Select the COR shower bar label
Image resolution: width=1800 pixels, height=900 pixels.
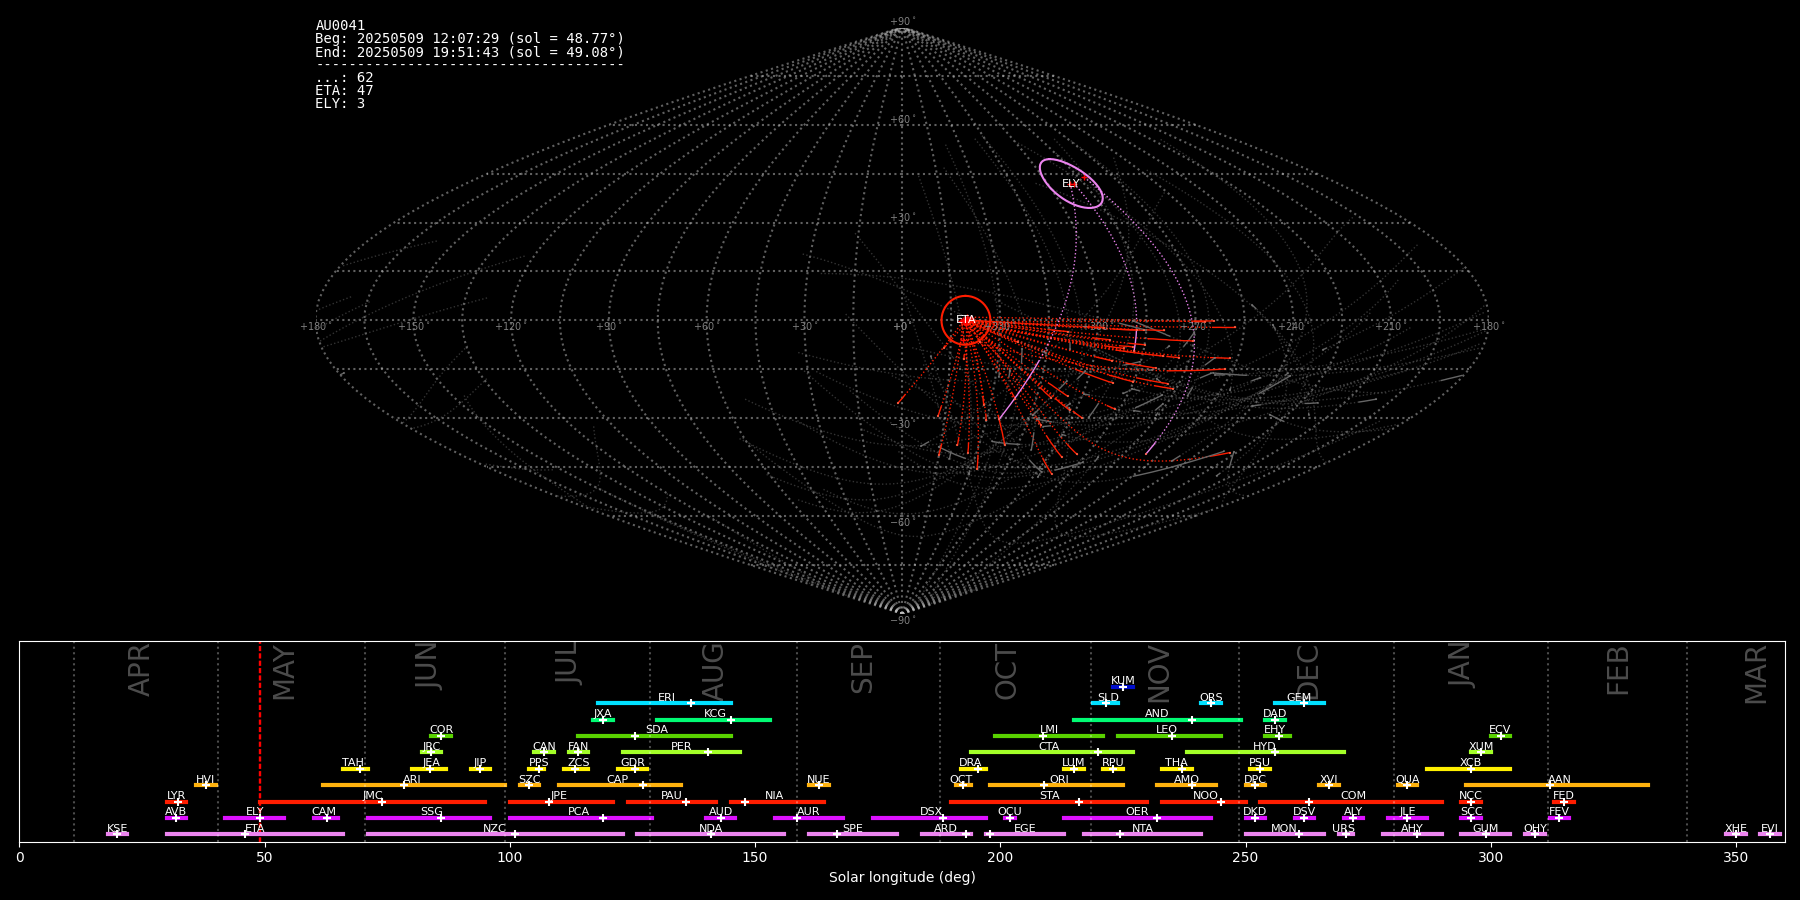tap(441, 730)
